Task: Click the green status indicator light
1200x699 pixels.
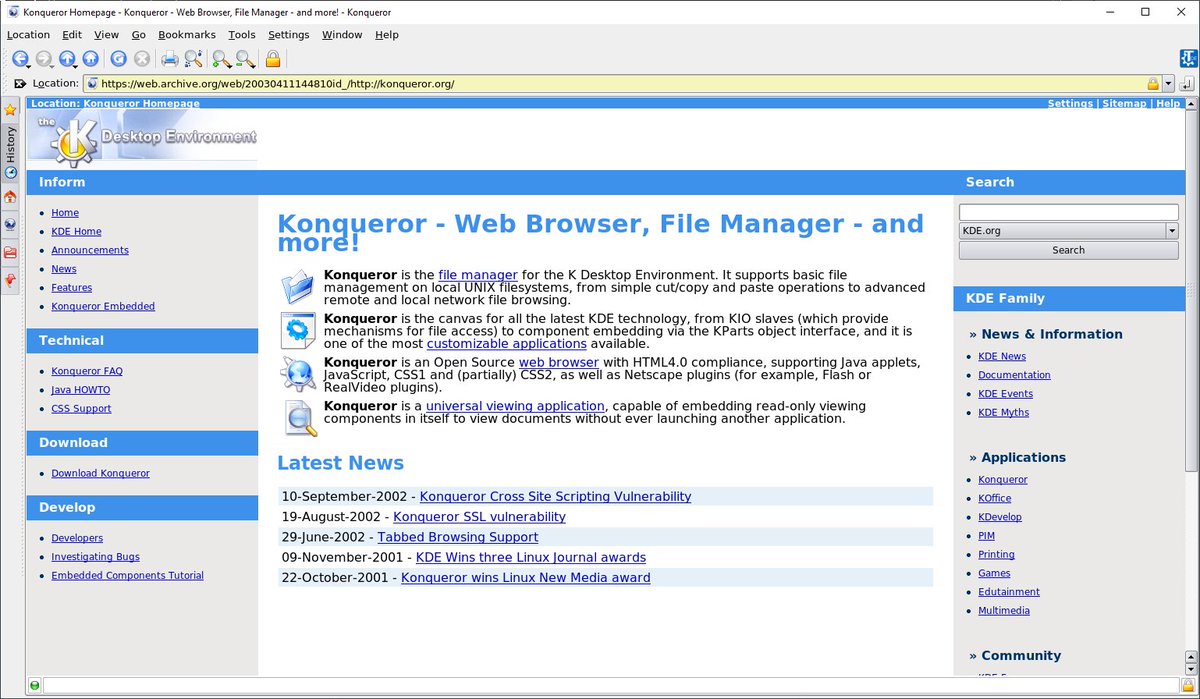Action: tap(34, 686)
